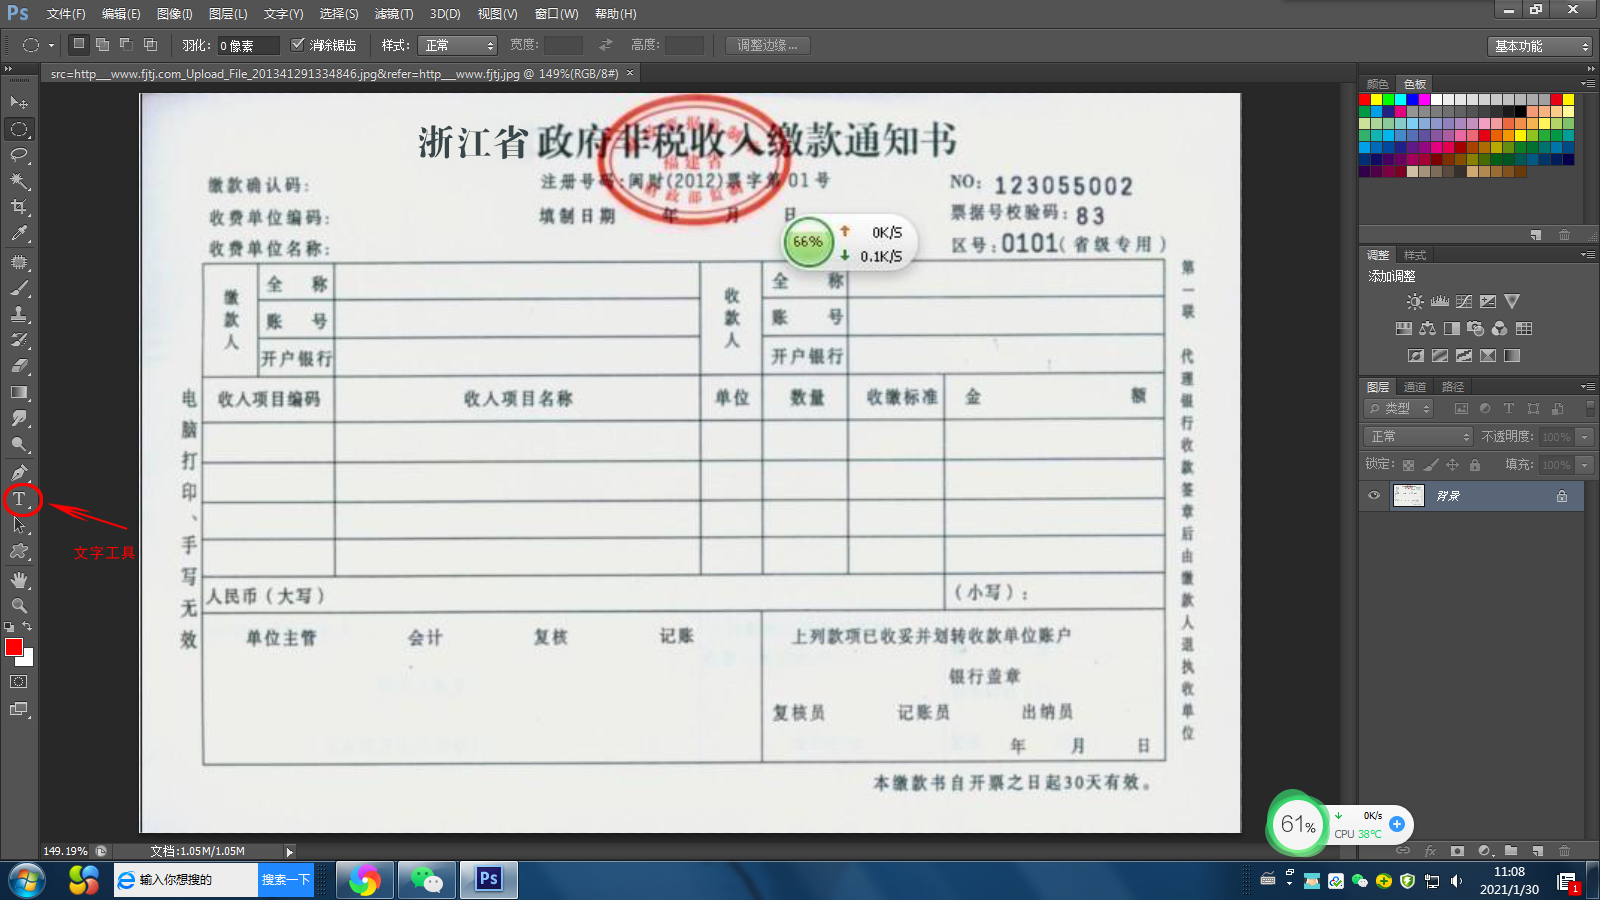The width and height of the screenshot is (1600, 900).
Task: Choose the add to selection mode
Action: 102,45
